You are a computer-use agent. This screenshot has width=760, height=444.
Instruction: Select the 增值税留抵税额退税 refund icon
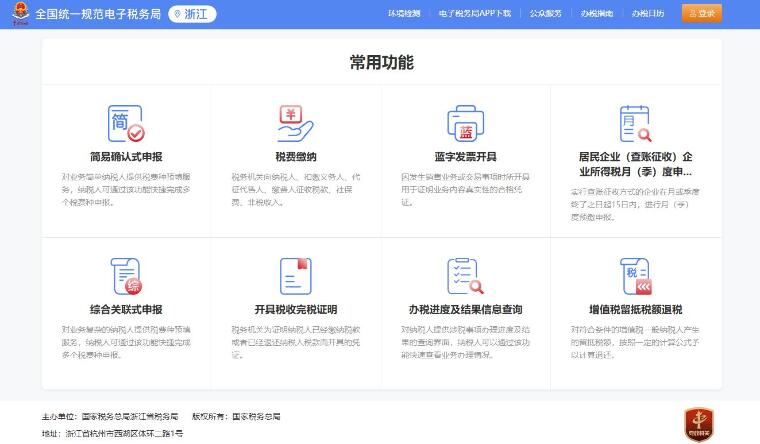point(635,275)
